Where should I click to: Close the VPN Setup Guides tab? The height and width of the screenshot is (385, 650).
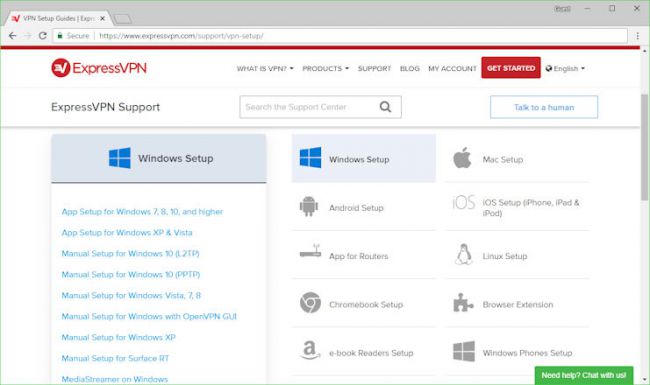pos(102,19)
